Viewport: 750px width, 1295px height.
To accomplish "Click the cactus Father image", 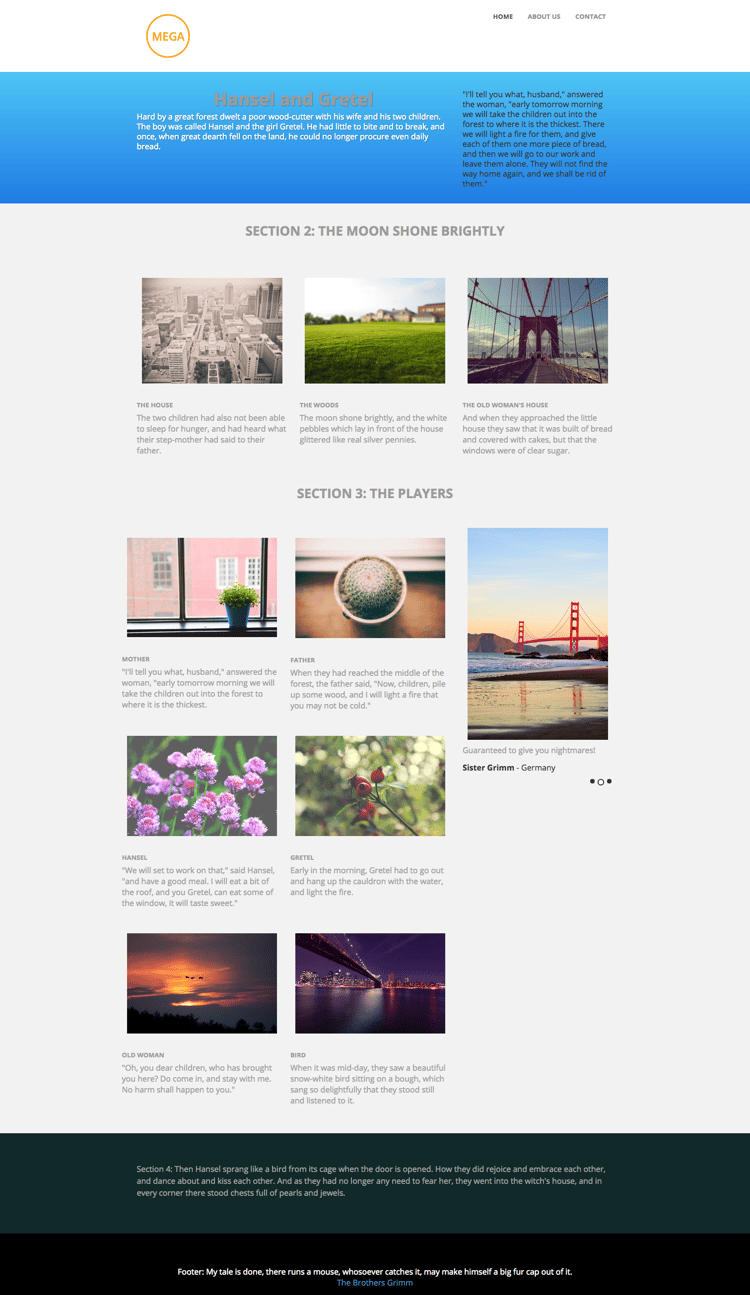I will tap(370, 588).
